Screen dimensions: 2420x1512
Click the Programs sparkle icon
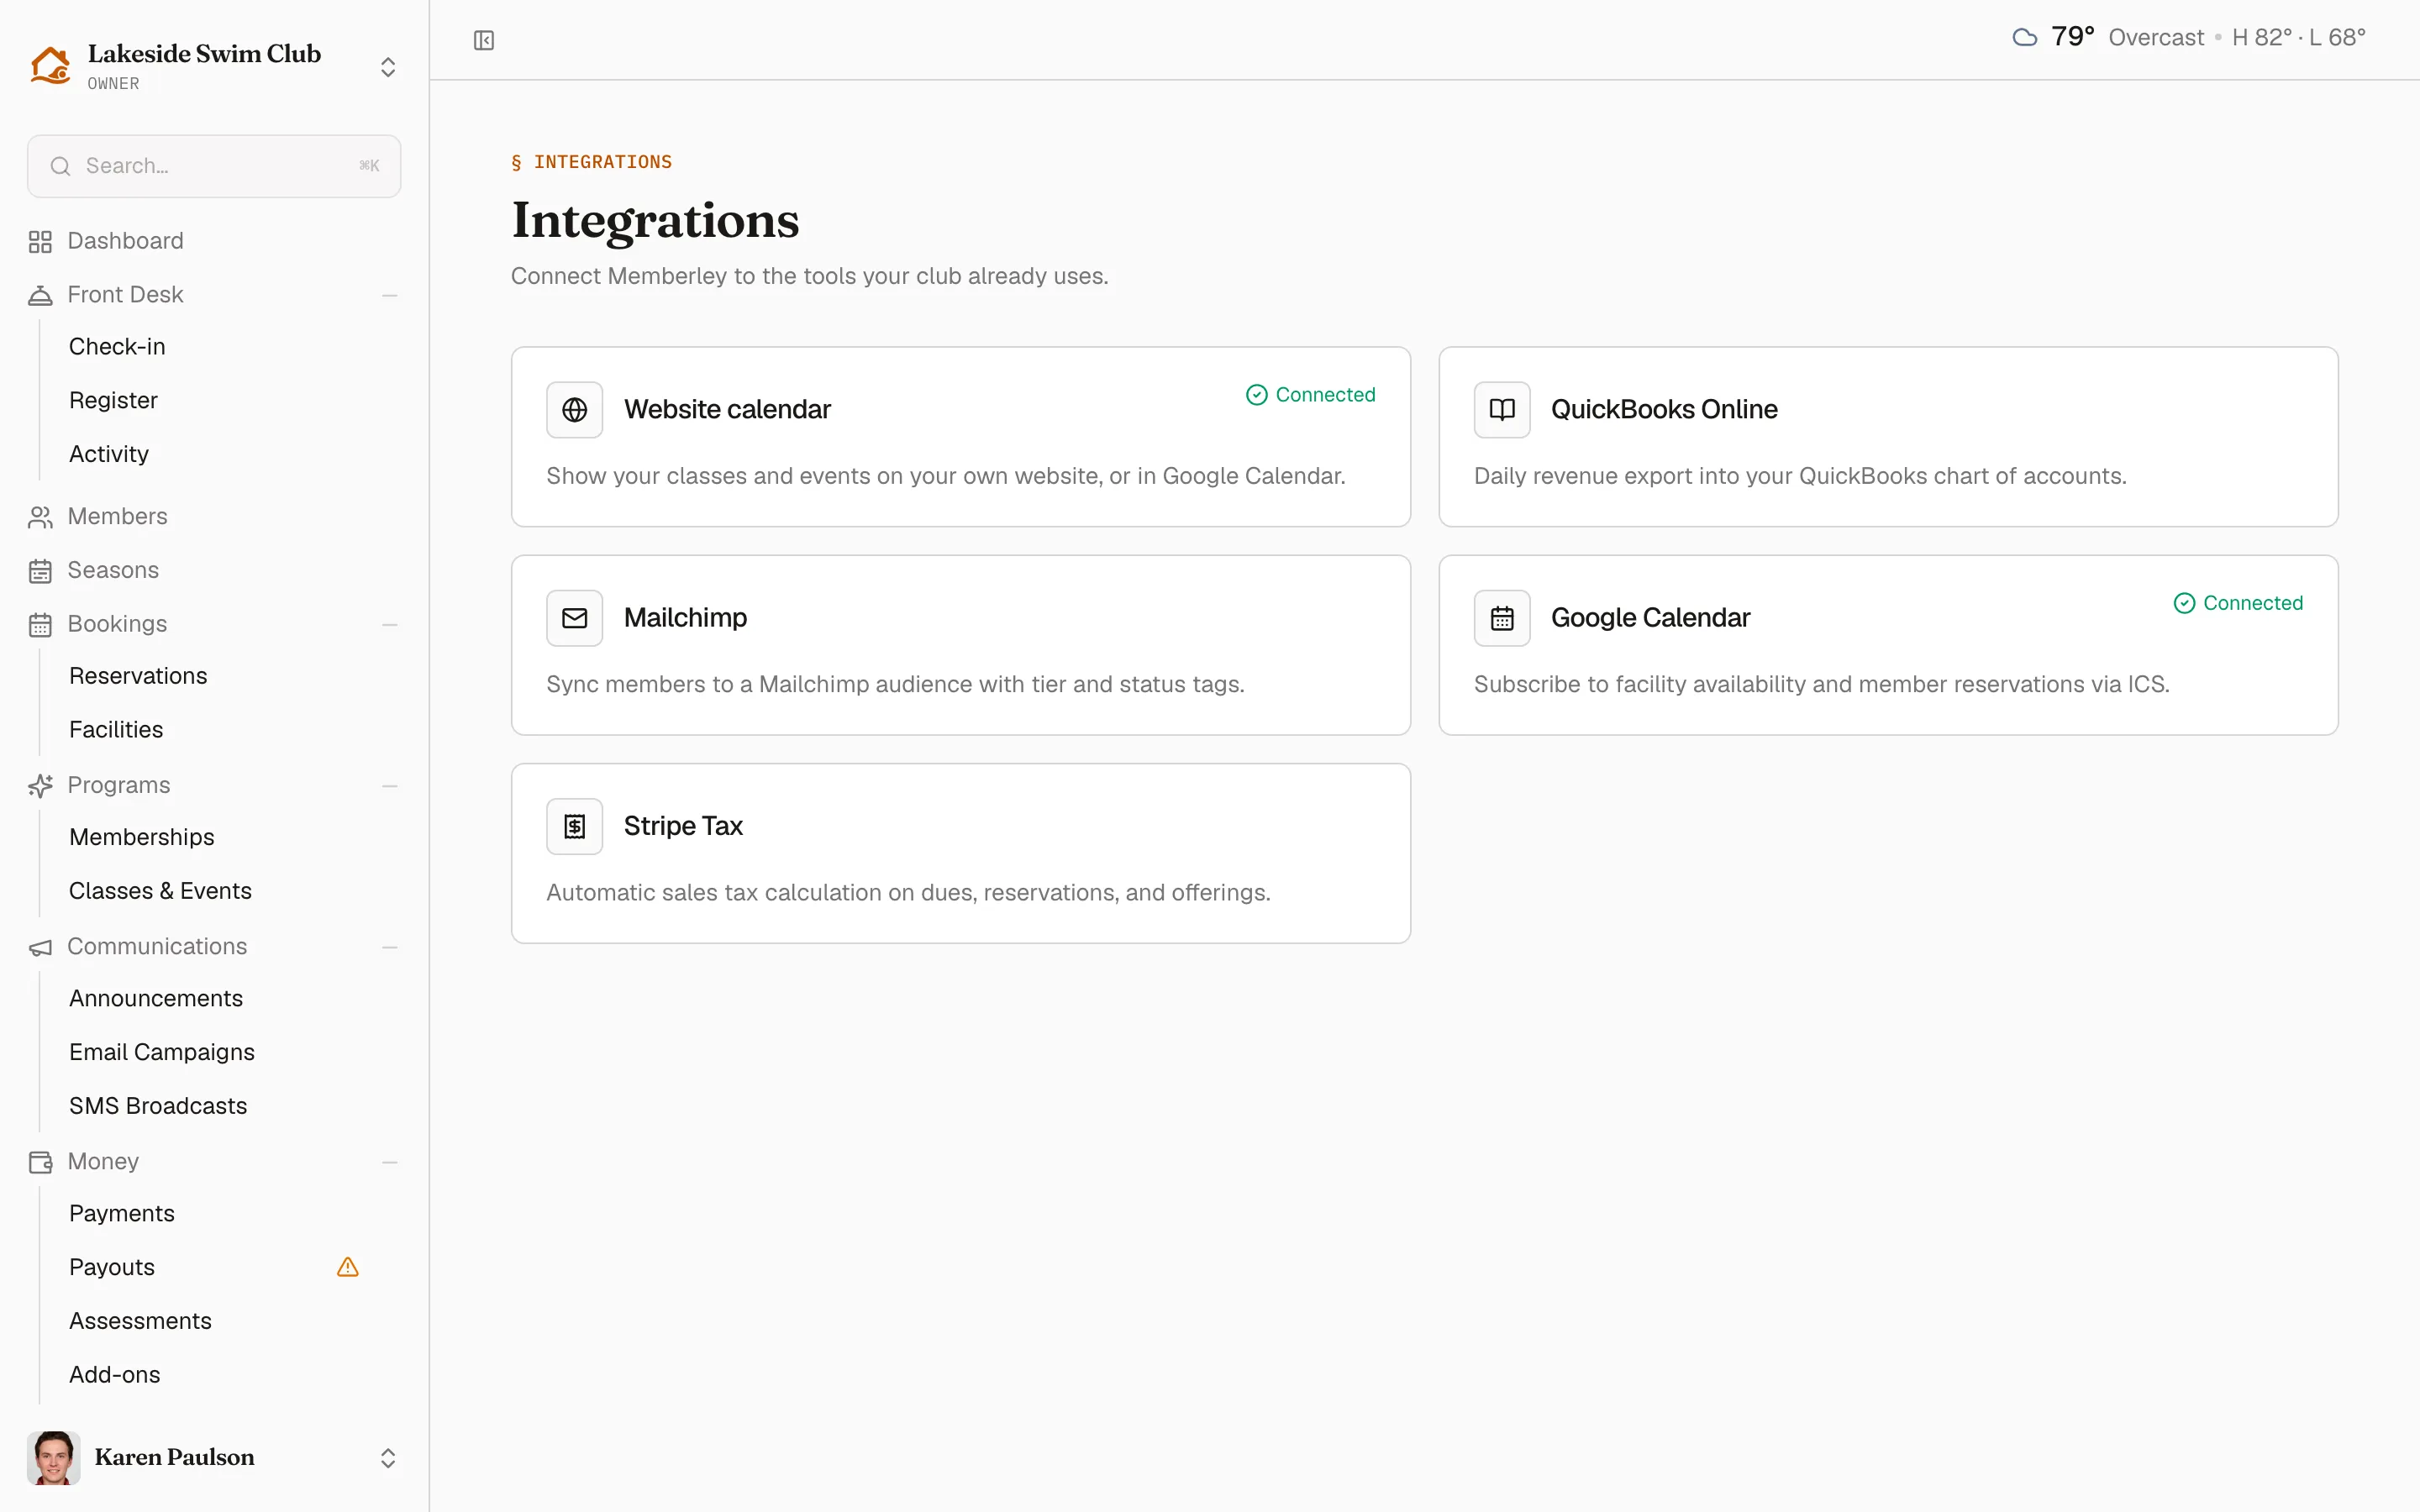point(40,786)
